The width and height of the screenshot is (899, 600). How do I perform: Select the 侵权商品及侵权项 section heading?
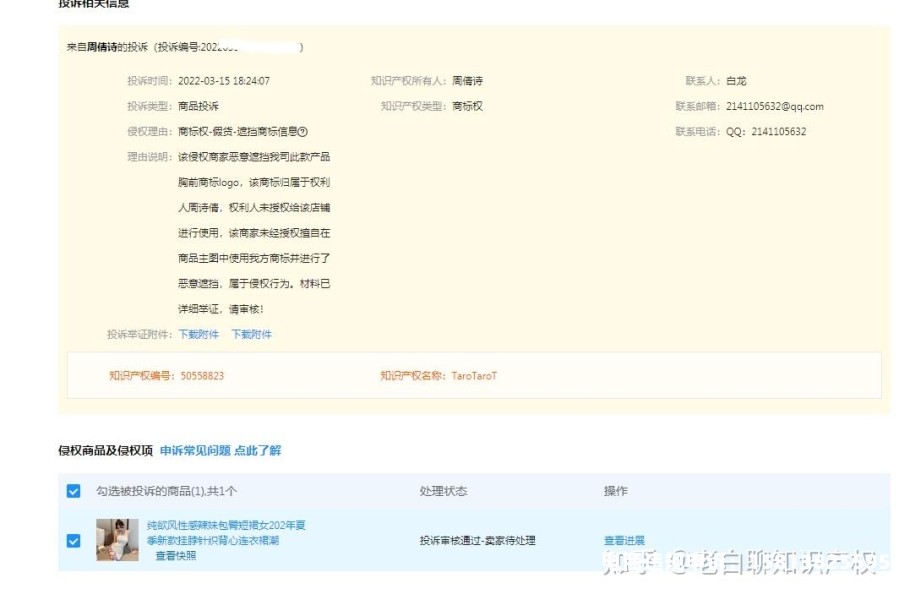point(105,450)
